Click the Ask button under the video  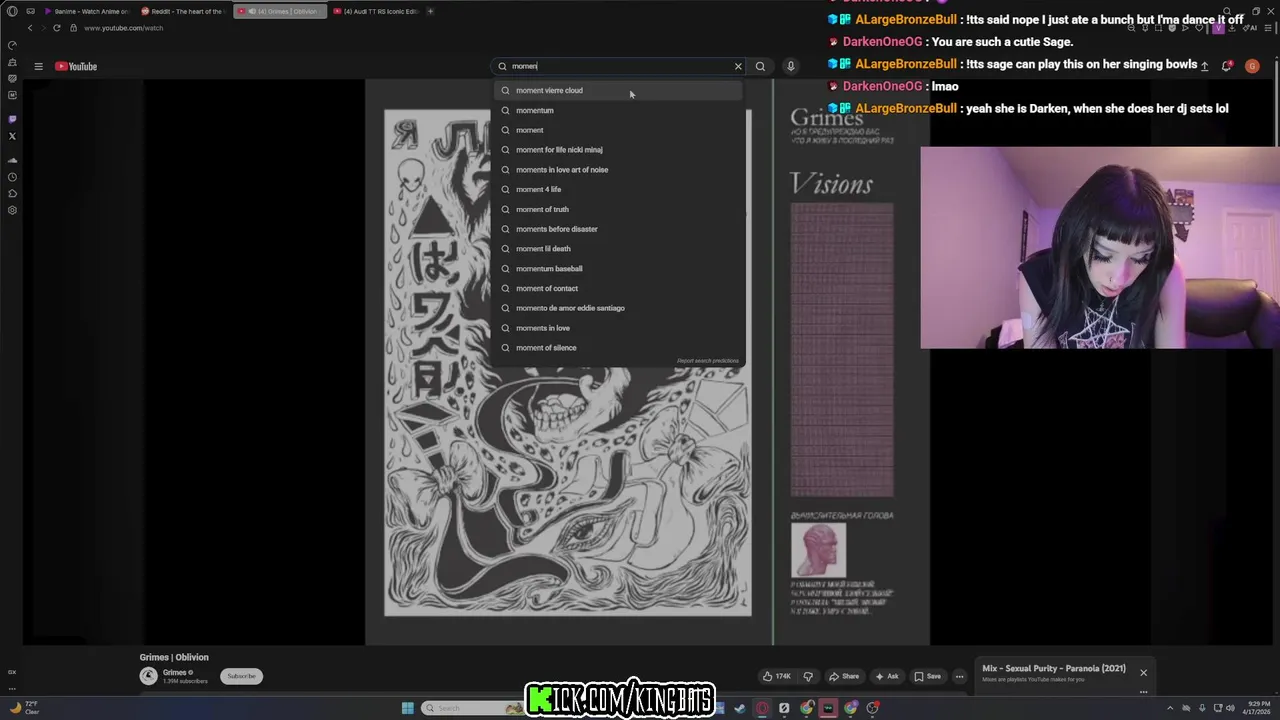886,676
